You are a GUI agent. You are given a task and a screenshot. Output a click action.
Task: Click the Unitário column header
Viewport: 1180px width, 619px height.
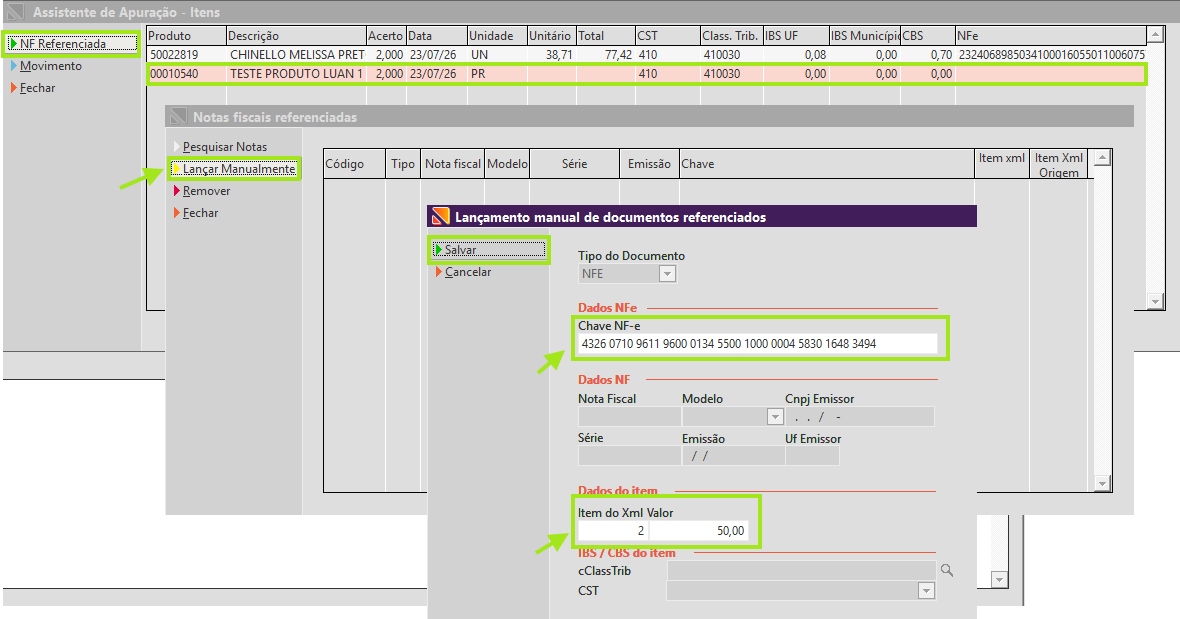tap(551, 35)
